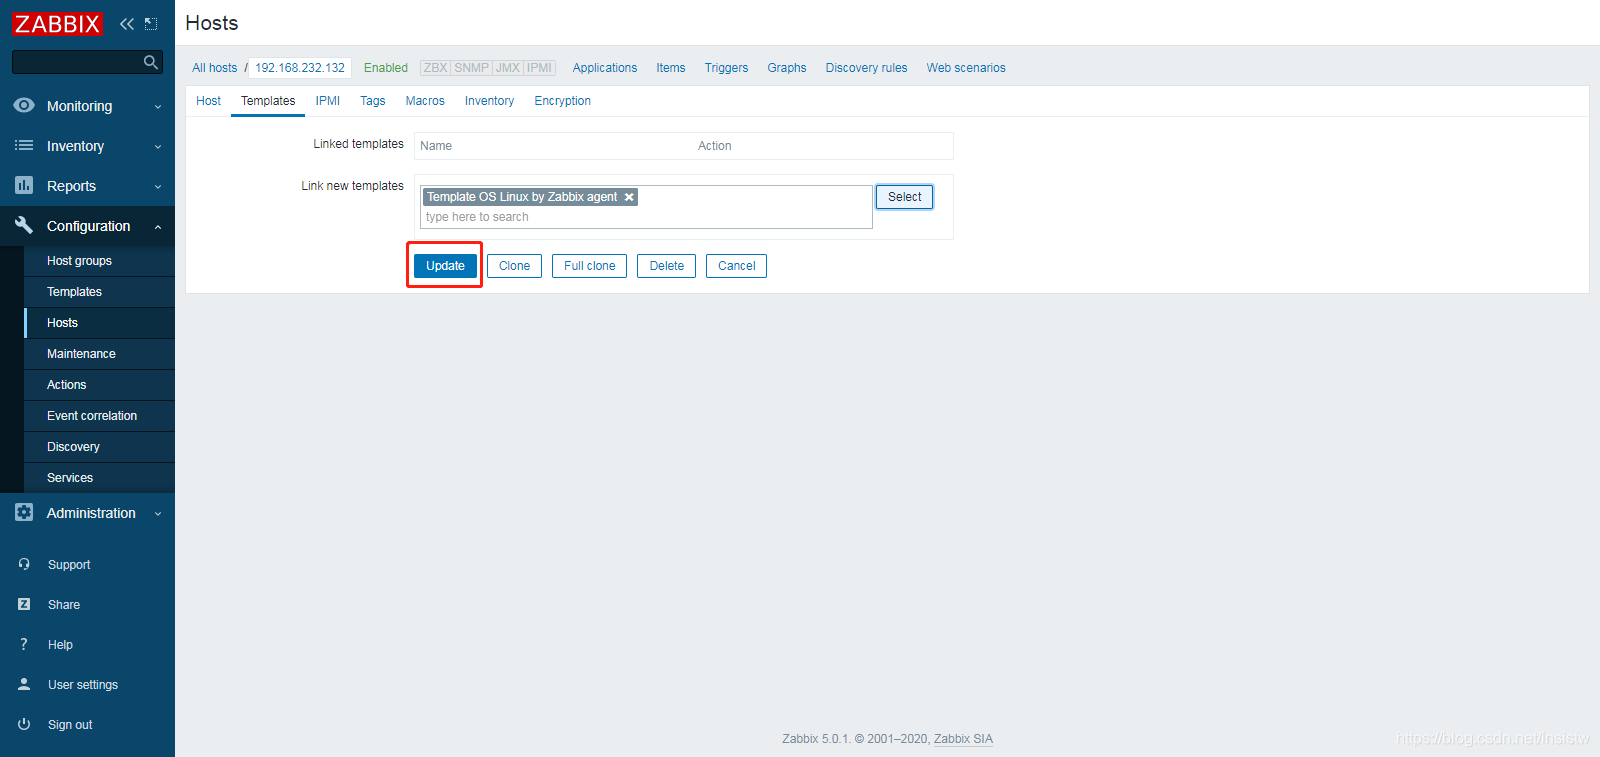The height and width of the screenshot is (757, 1600).
Task: Click the IPMI availability indicator
Action: point(539,68)
